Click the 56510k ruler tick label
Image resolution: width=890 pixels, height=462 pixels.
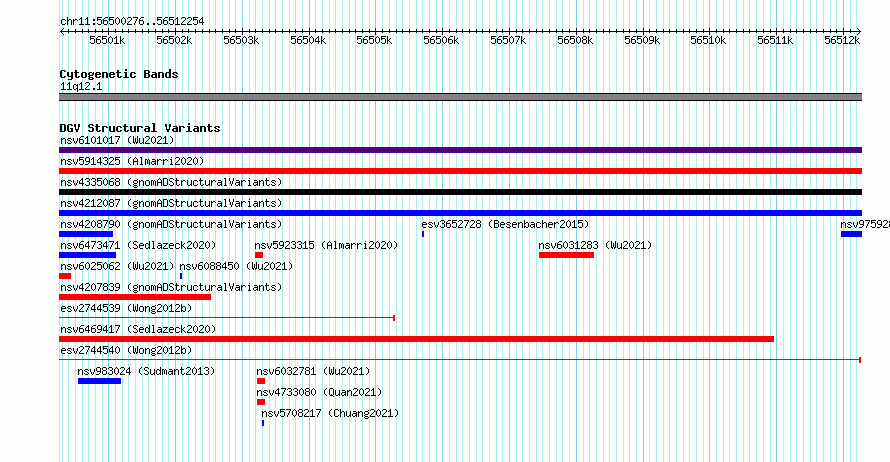tap(708, 40)
